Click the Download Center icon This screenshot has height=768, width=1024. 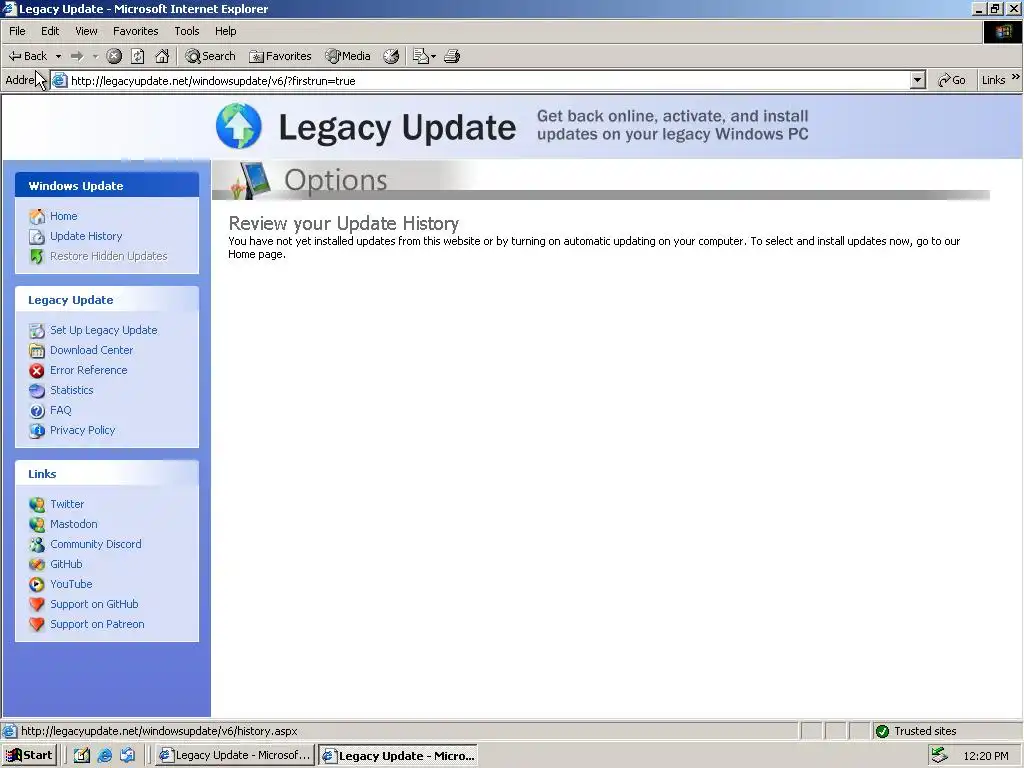[x=37, y=351]
